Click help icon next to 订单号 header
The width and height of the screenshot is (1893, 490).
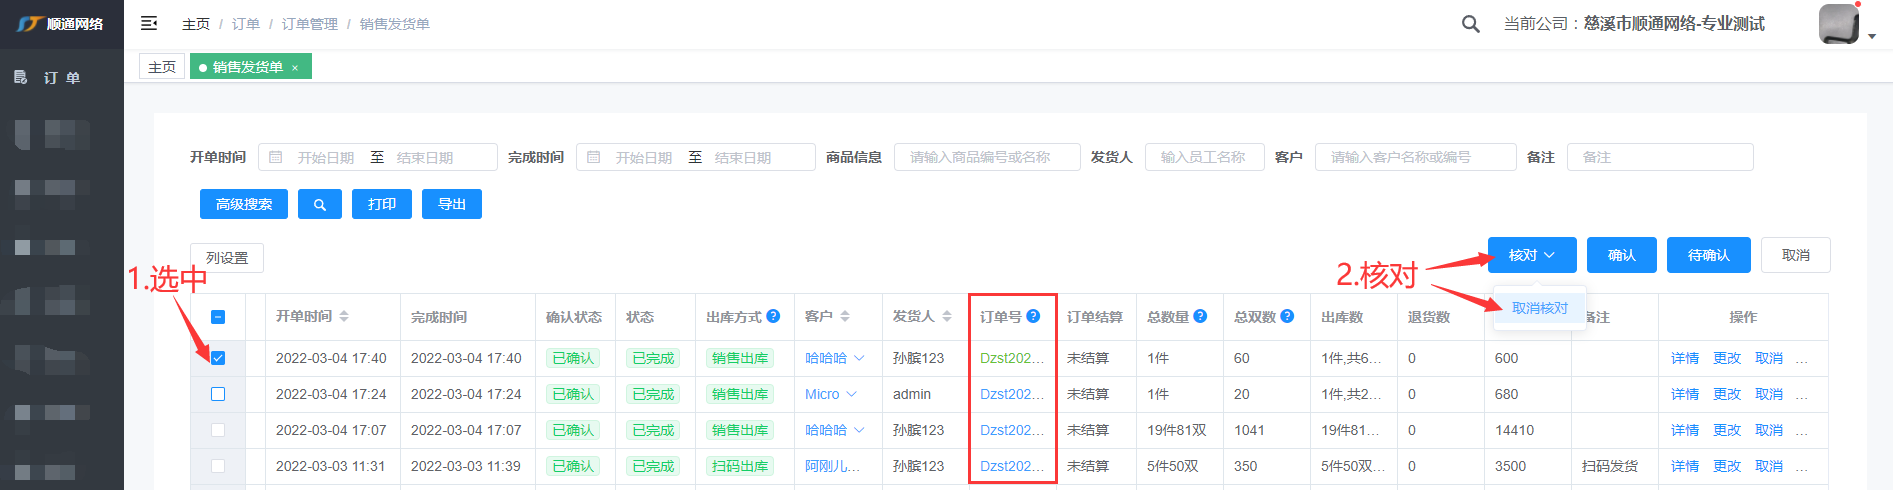pyautogui.click(x=1033, y=316)
